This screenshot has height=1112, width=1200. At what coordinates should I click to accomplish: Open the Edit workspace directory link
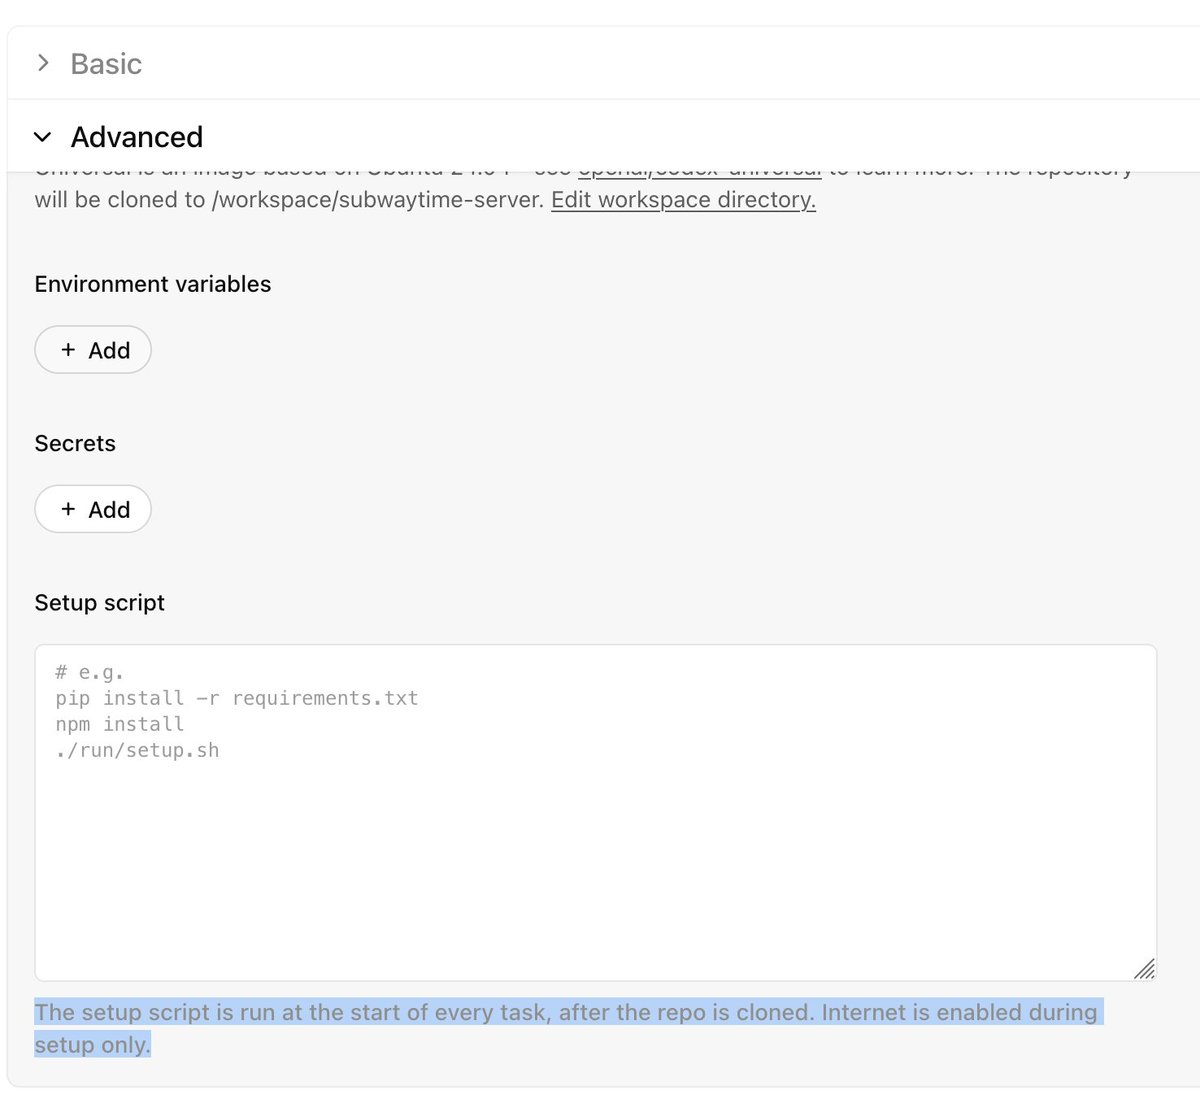tap(683, 200)
